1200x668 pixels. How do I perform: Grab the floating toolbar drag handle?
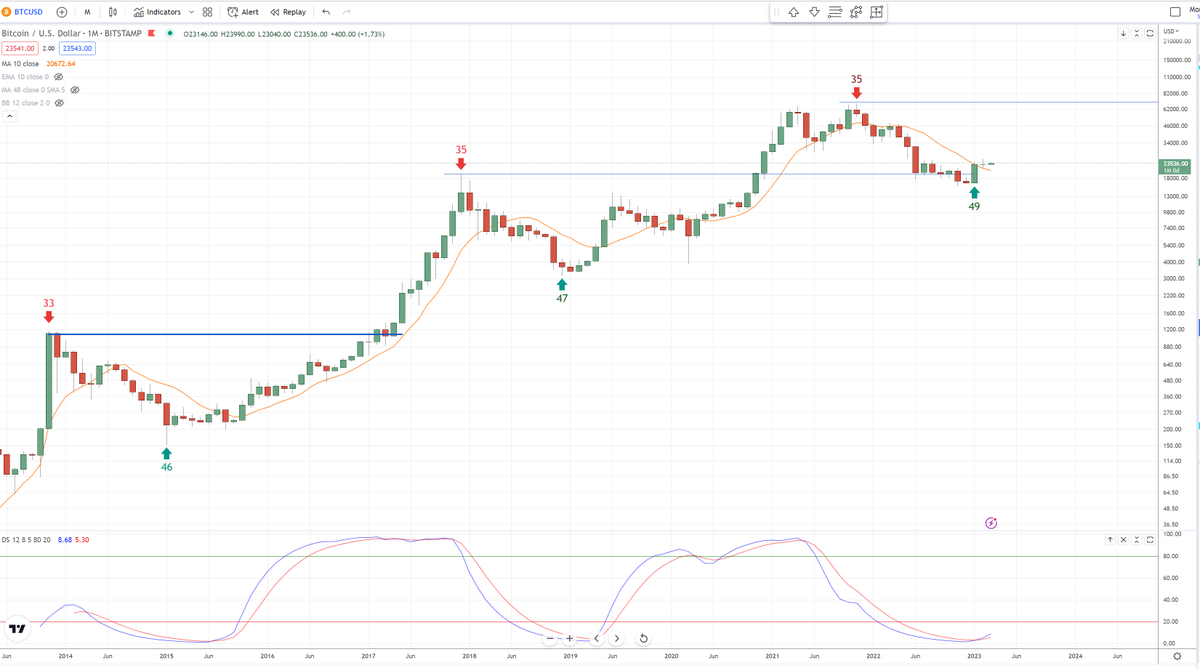(776, 12)
